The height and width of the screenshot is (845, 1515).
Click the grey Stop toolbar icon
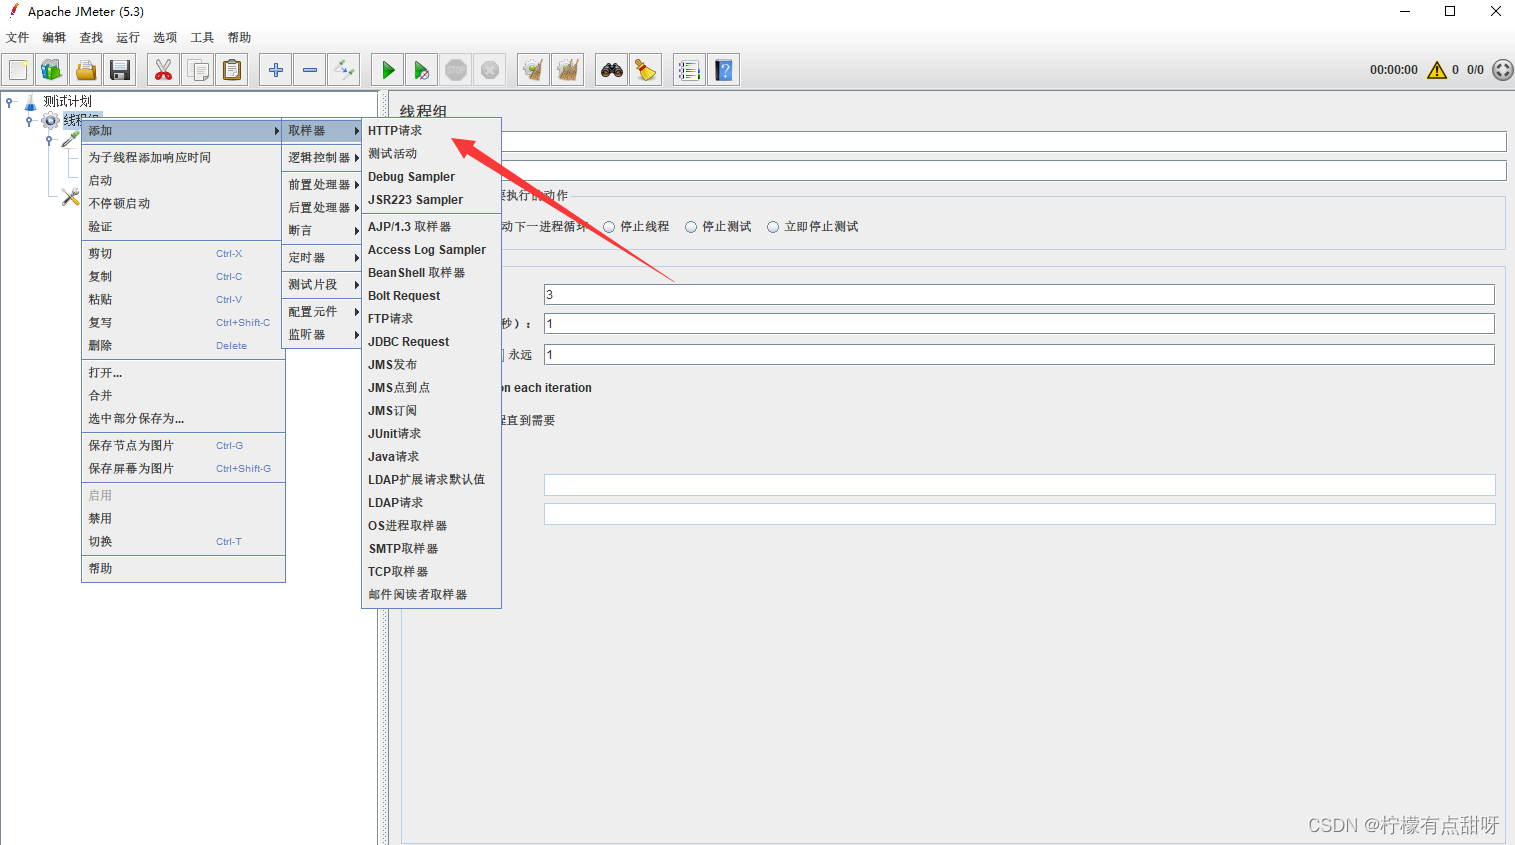(x=456, y=70)
